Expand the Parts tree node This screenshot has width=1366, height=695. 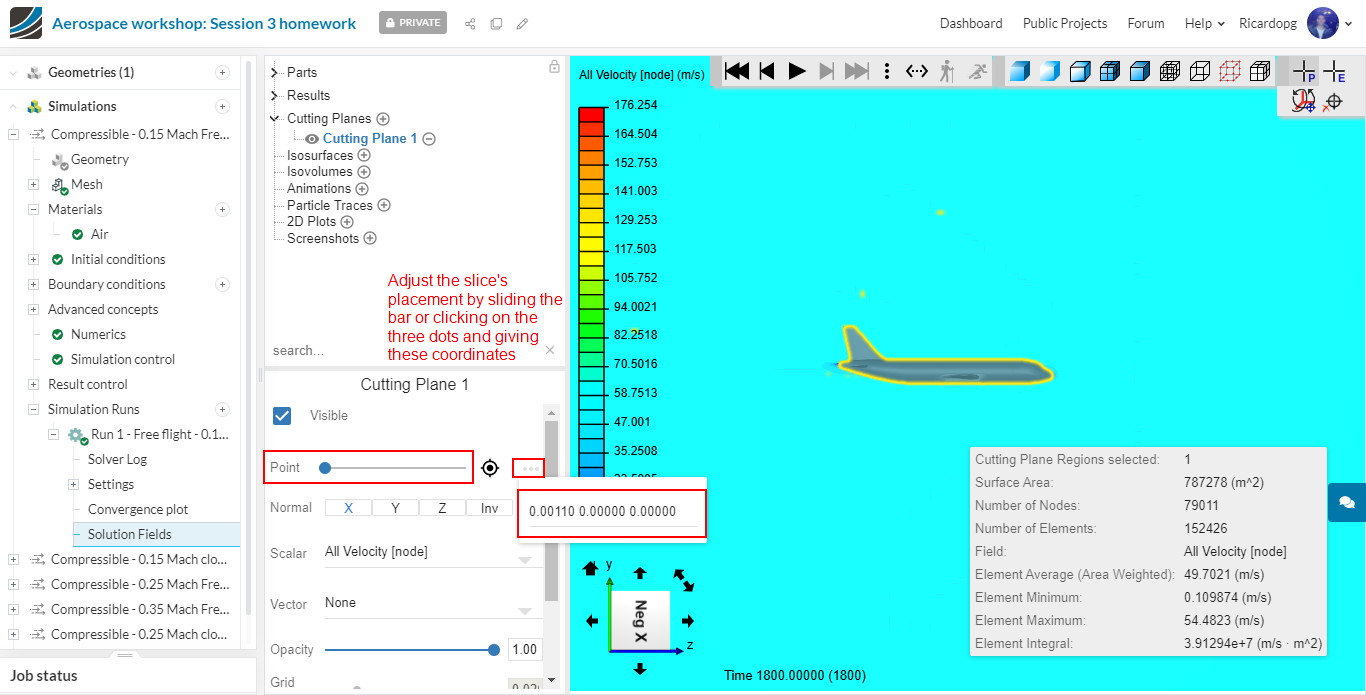(x=275, y=72)
